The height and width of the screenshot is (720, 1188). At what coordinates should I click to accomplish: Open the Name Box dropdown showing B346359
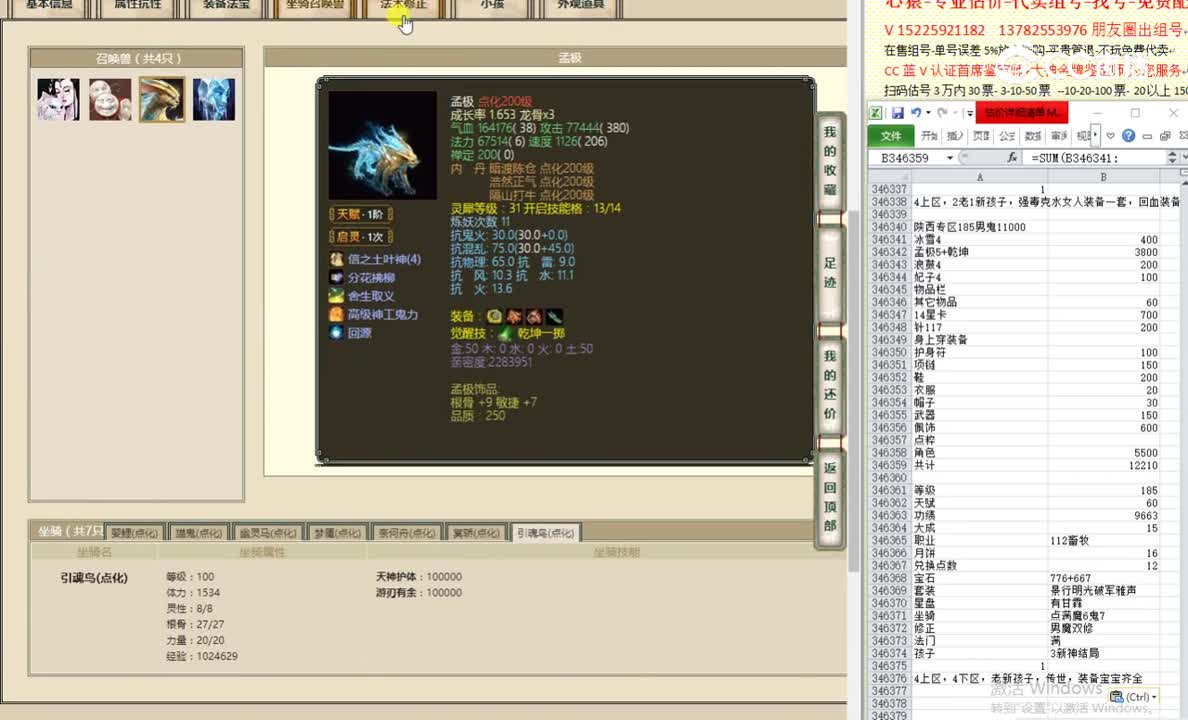coord(949,157)
